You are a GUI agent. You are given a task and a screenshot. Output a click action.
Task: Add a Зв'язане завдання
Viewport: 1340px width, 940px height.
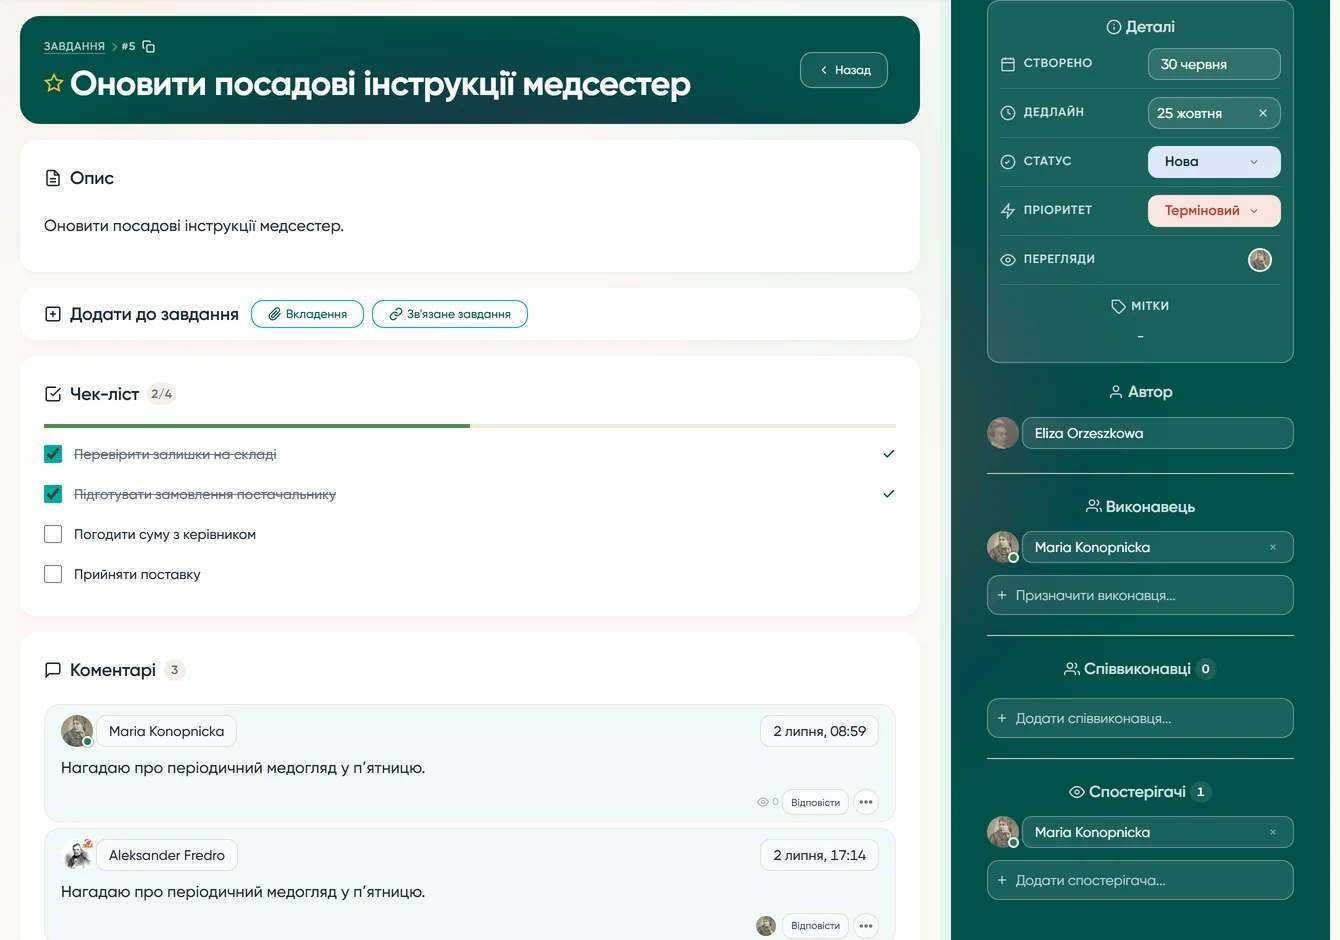click(450, 314)
